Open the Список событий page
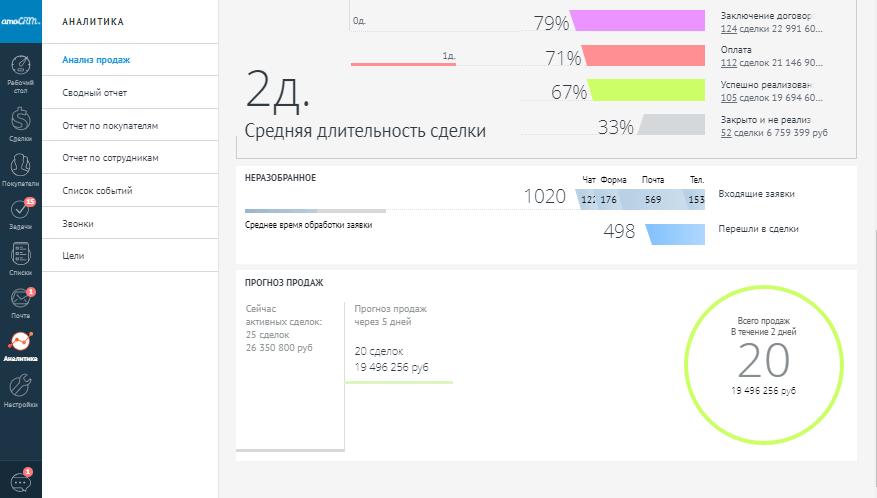This screenshot has height=498, width=877. 97,190
